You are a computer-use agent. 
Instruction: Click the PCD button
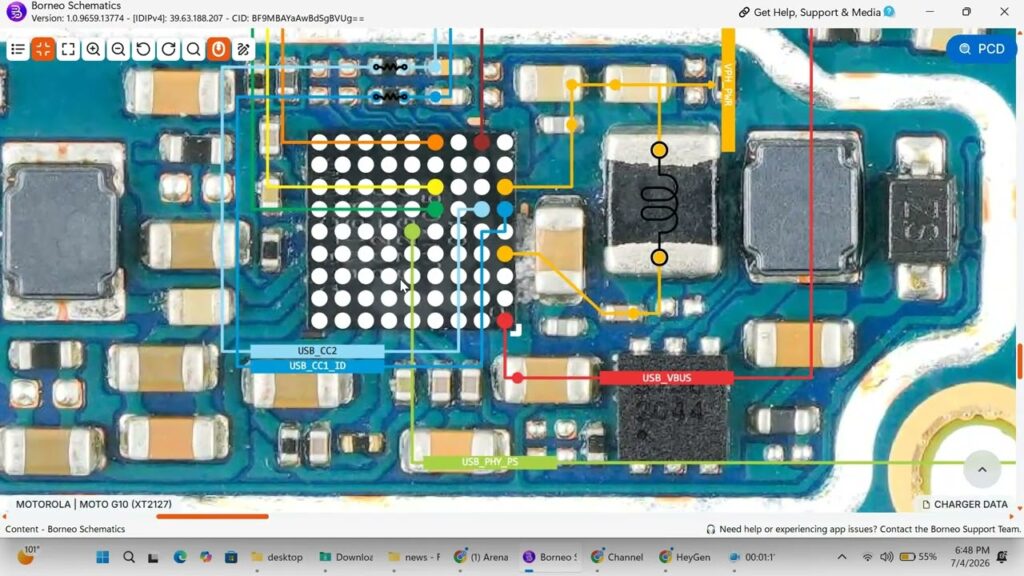point(982,49)
